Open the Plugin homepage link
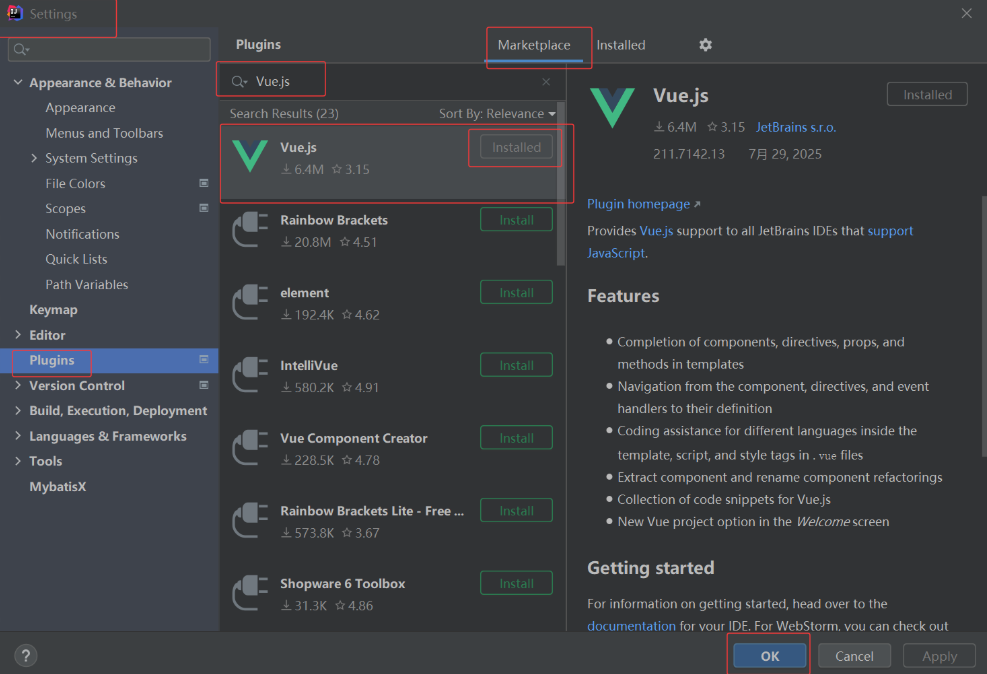The width and height of the screenshot is (987, 674). [643, 204]
